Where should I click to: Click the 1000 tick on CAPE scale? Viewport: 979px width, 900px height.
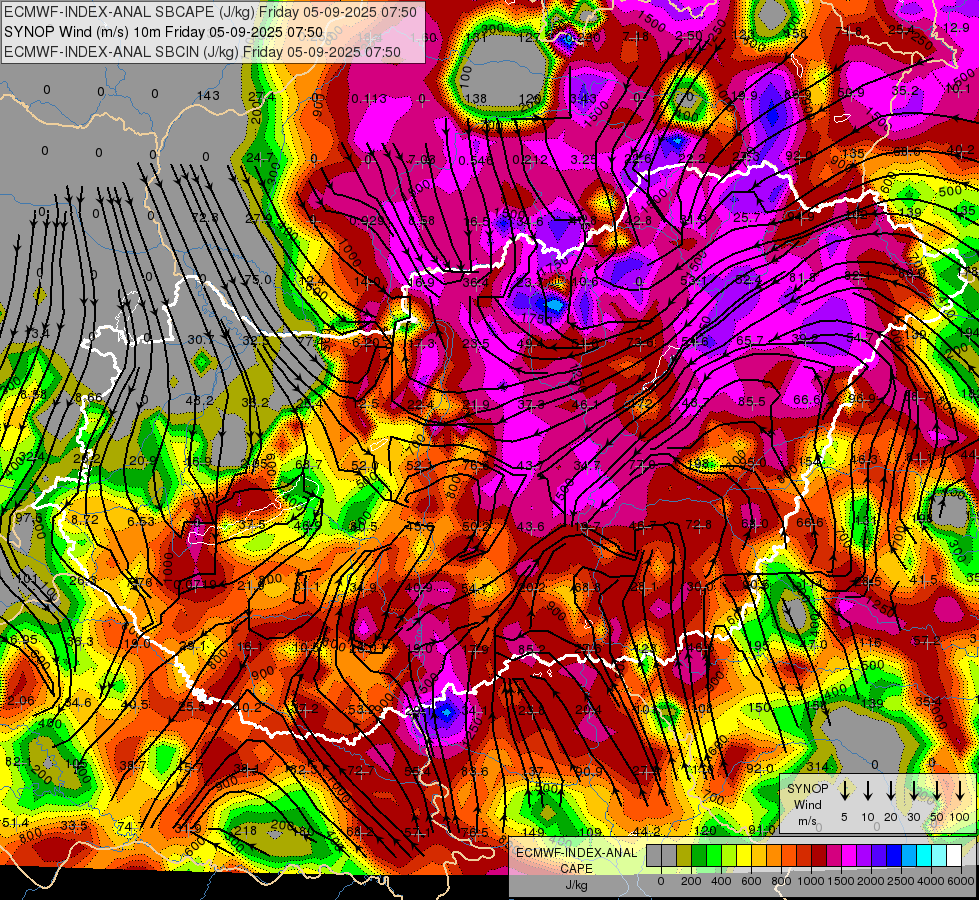click(x=810, y=881)
